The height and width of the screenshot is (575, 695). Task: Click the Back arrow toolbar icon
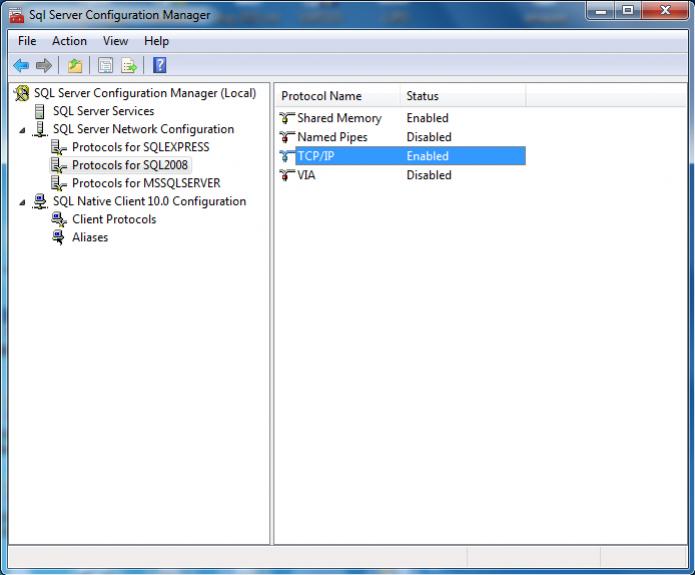pyautogui.click(x=21, y=66)
